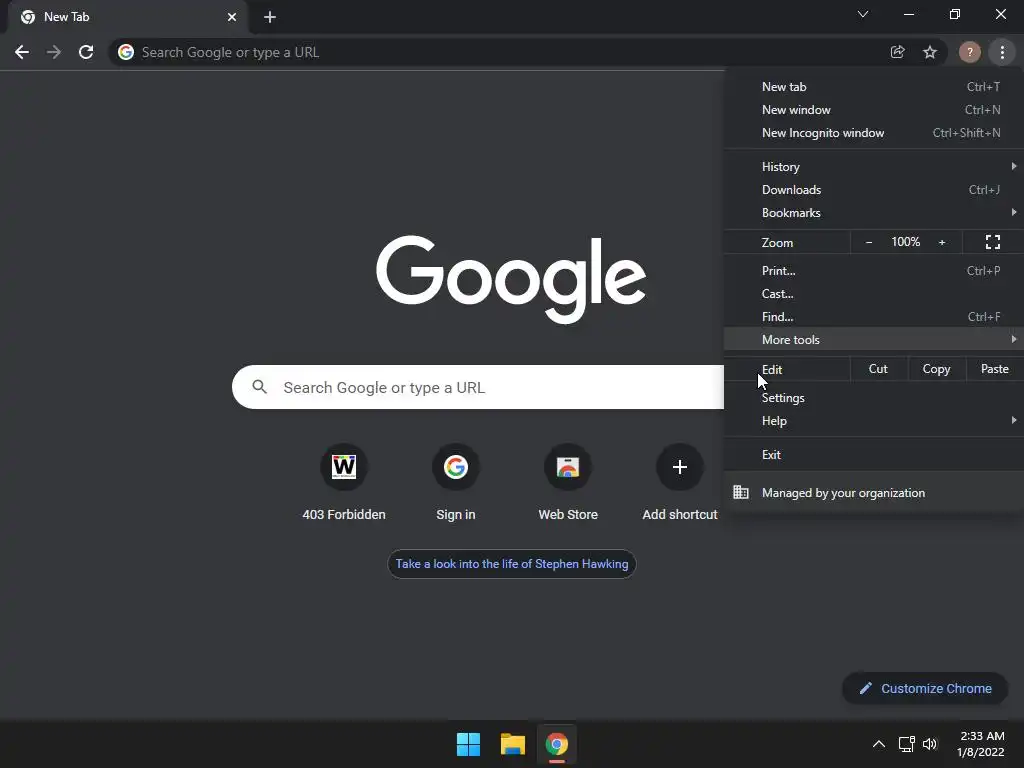Choose Find... from the menu

[874, 317]
